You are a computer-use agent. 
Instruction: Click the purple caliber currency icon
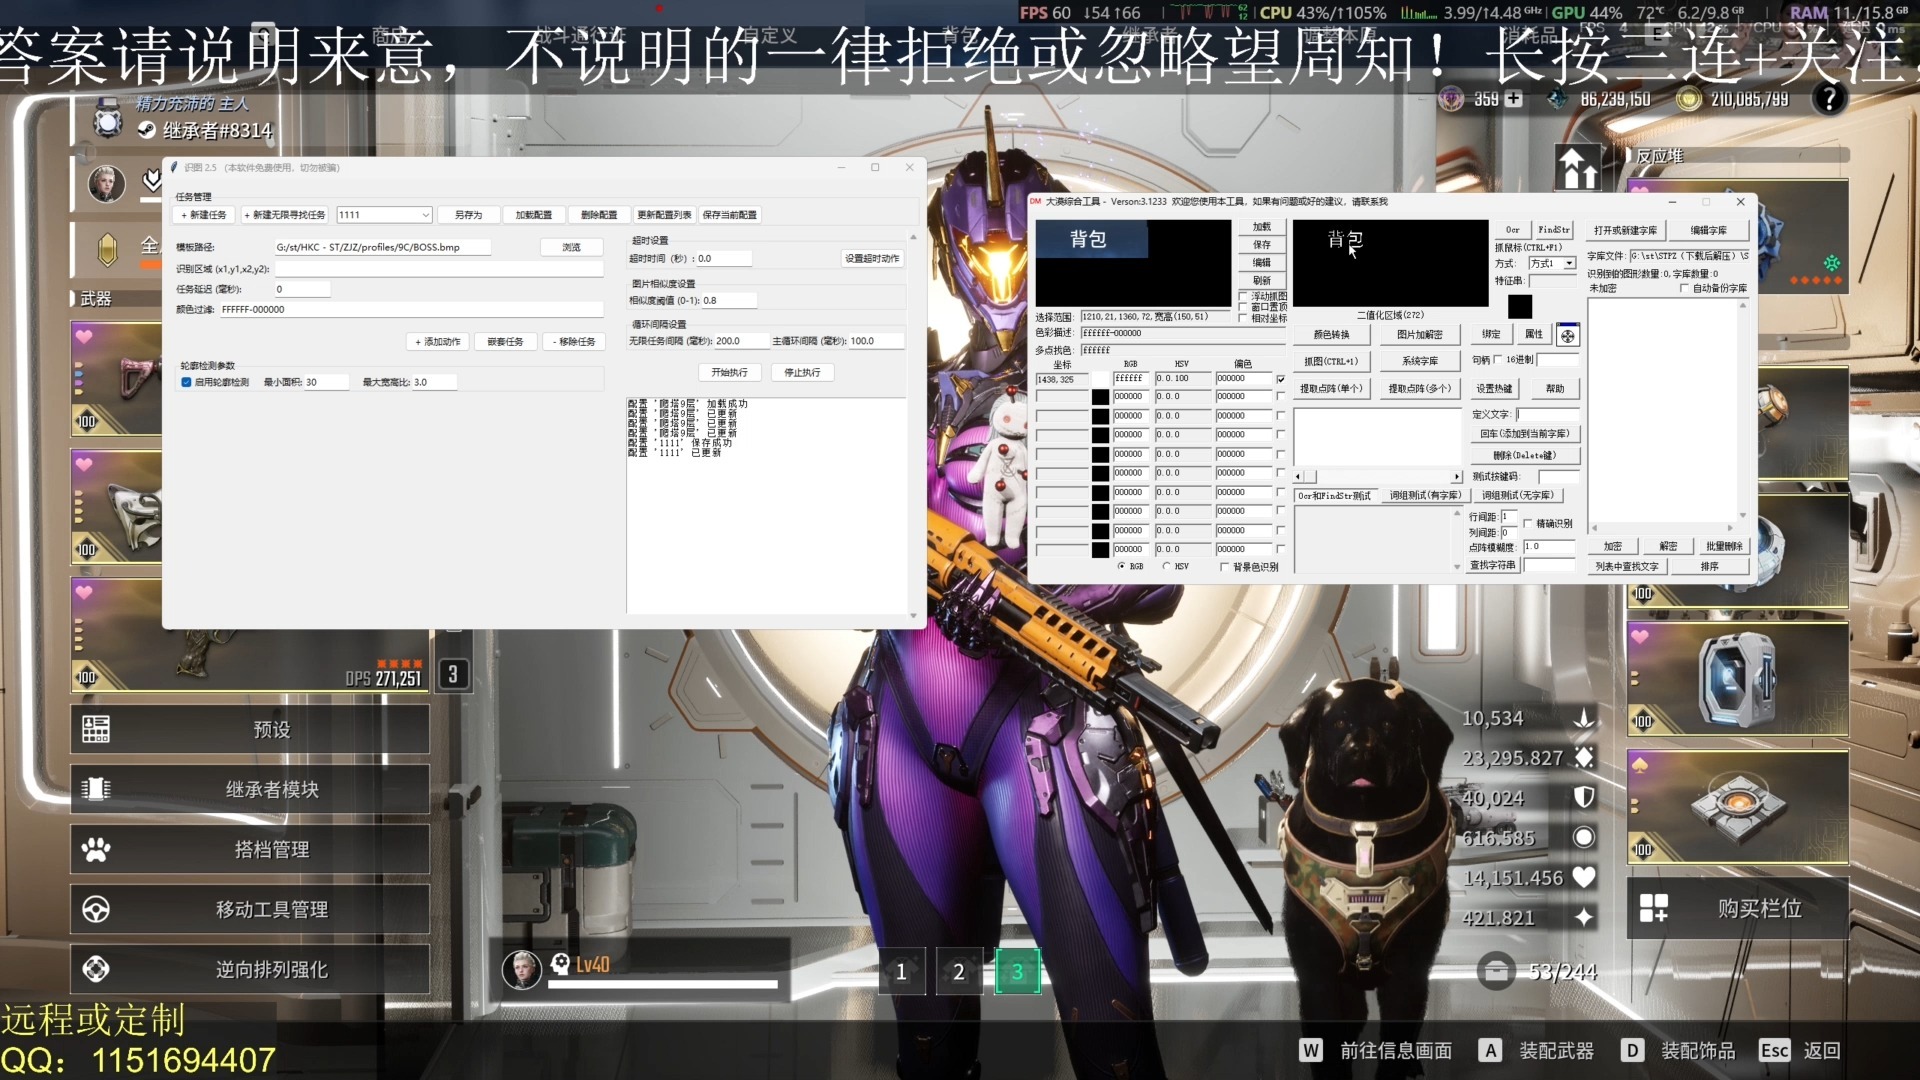(x=1450, y=98)
